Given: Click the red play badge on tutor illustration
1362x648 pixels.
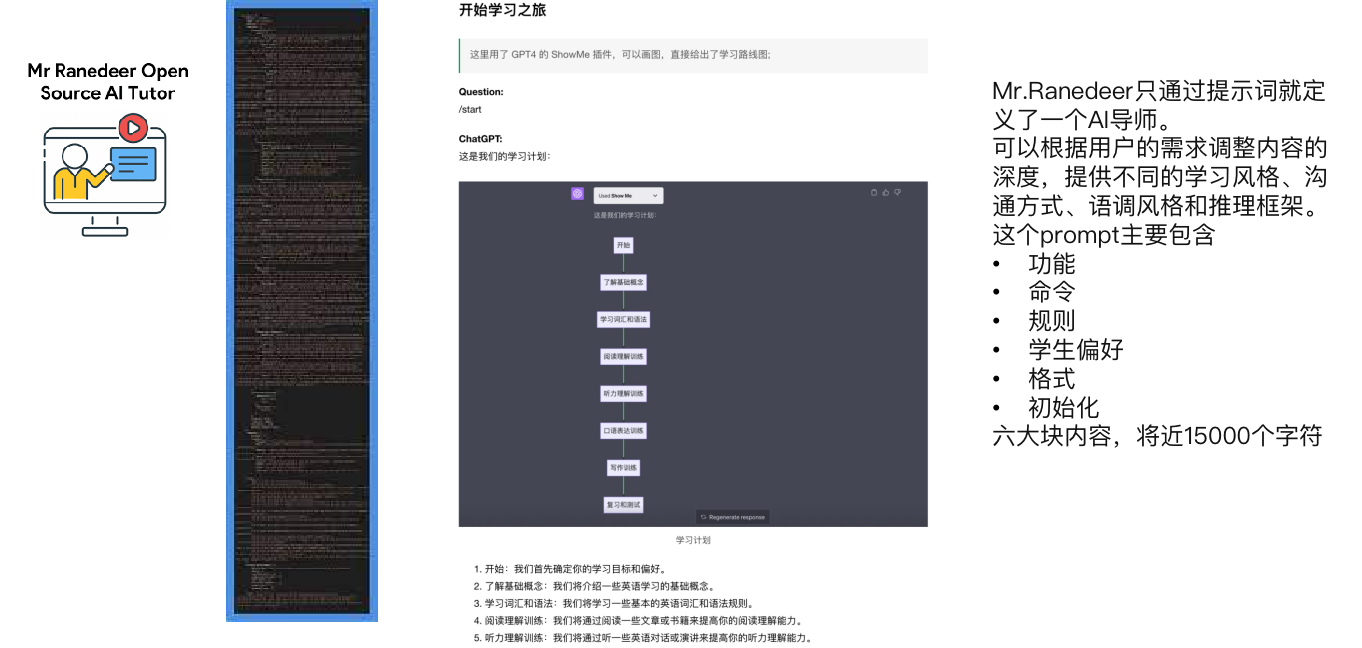Looking at the screenshot, I should pos(132,127).
